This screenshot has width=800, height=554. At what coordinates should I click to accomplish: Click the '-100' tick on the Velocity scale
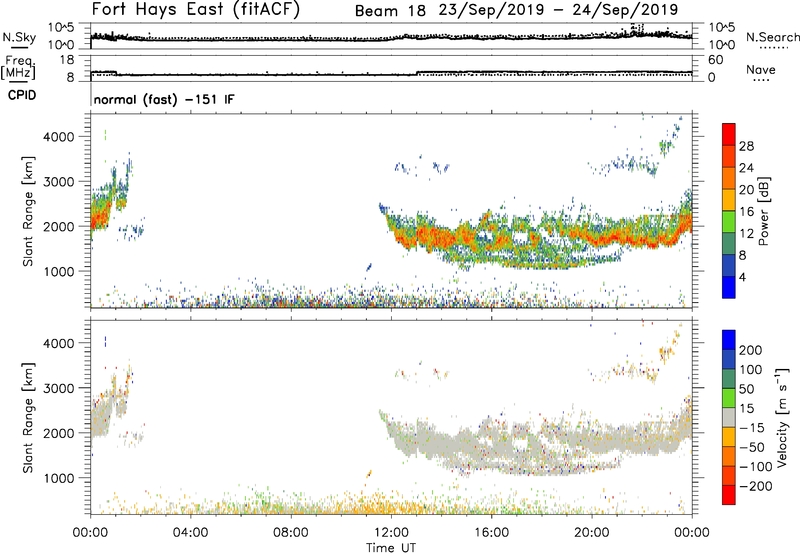click(x=756, y=466)
